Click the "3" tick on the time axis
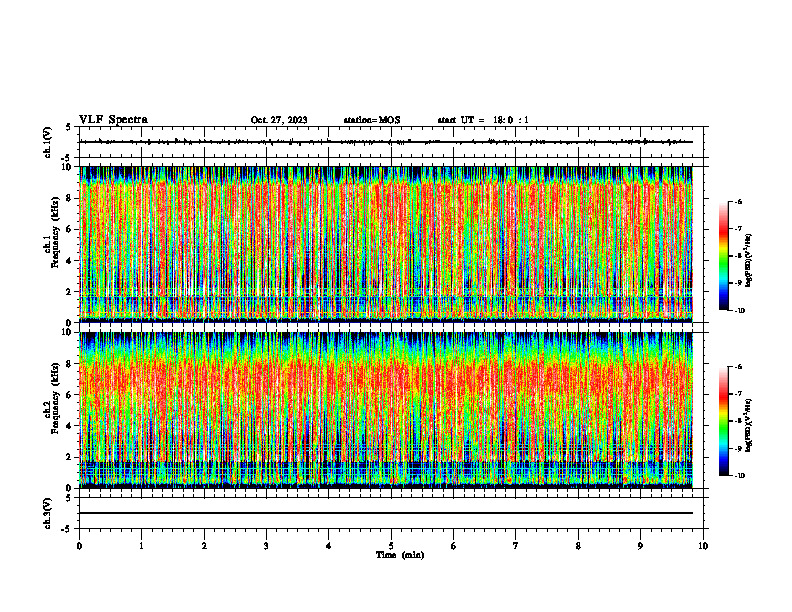792x612 pixels. point(266,546)
